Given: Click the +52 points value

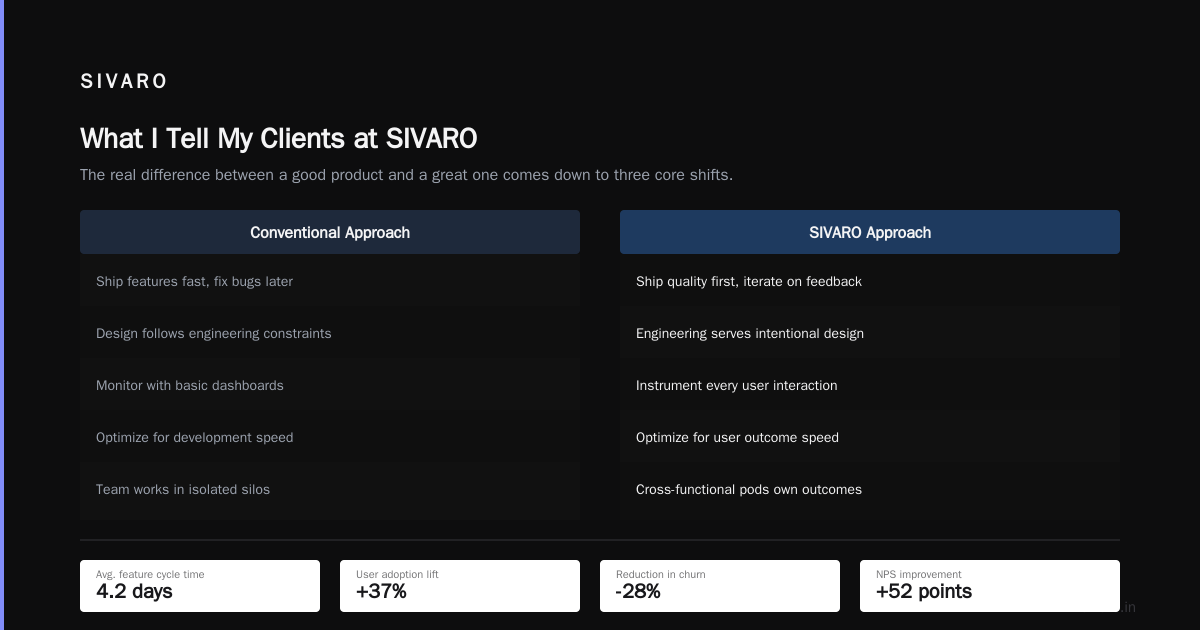Looking at the screenshot, I should pyautogui.click(x=924, y=592).
